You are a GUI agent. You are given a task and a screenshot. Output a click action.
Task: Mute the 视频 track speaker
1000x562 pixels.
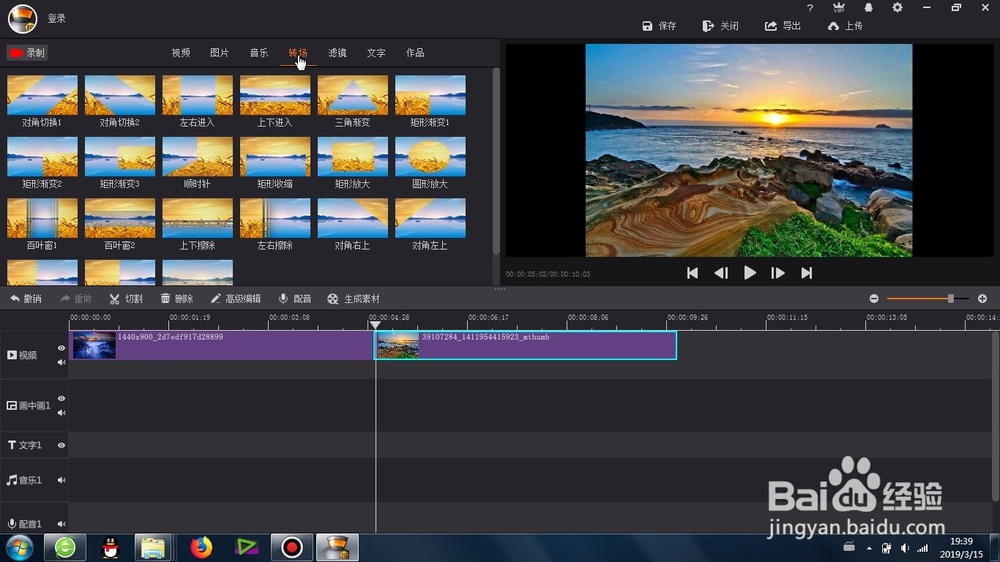pos(61,362)
